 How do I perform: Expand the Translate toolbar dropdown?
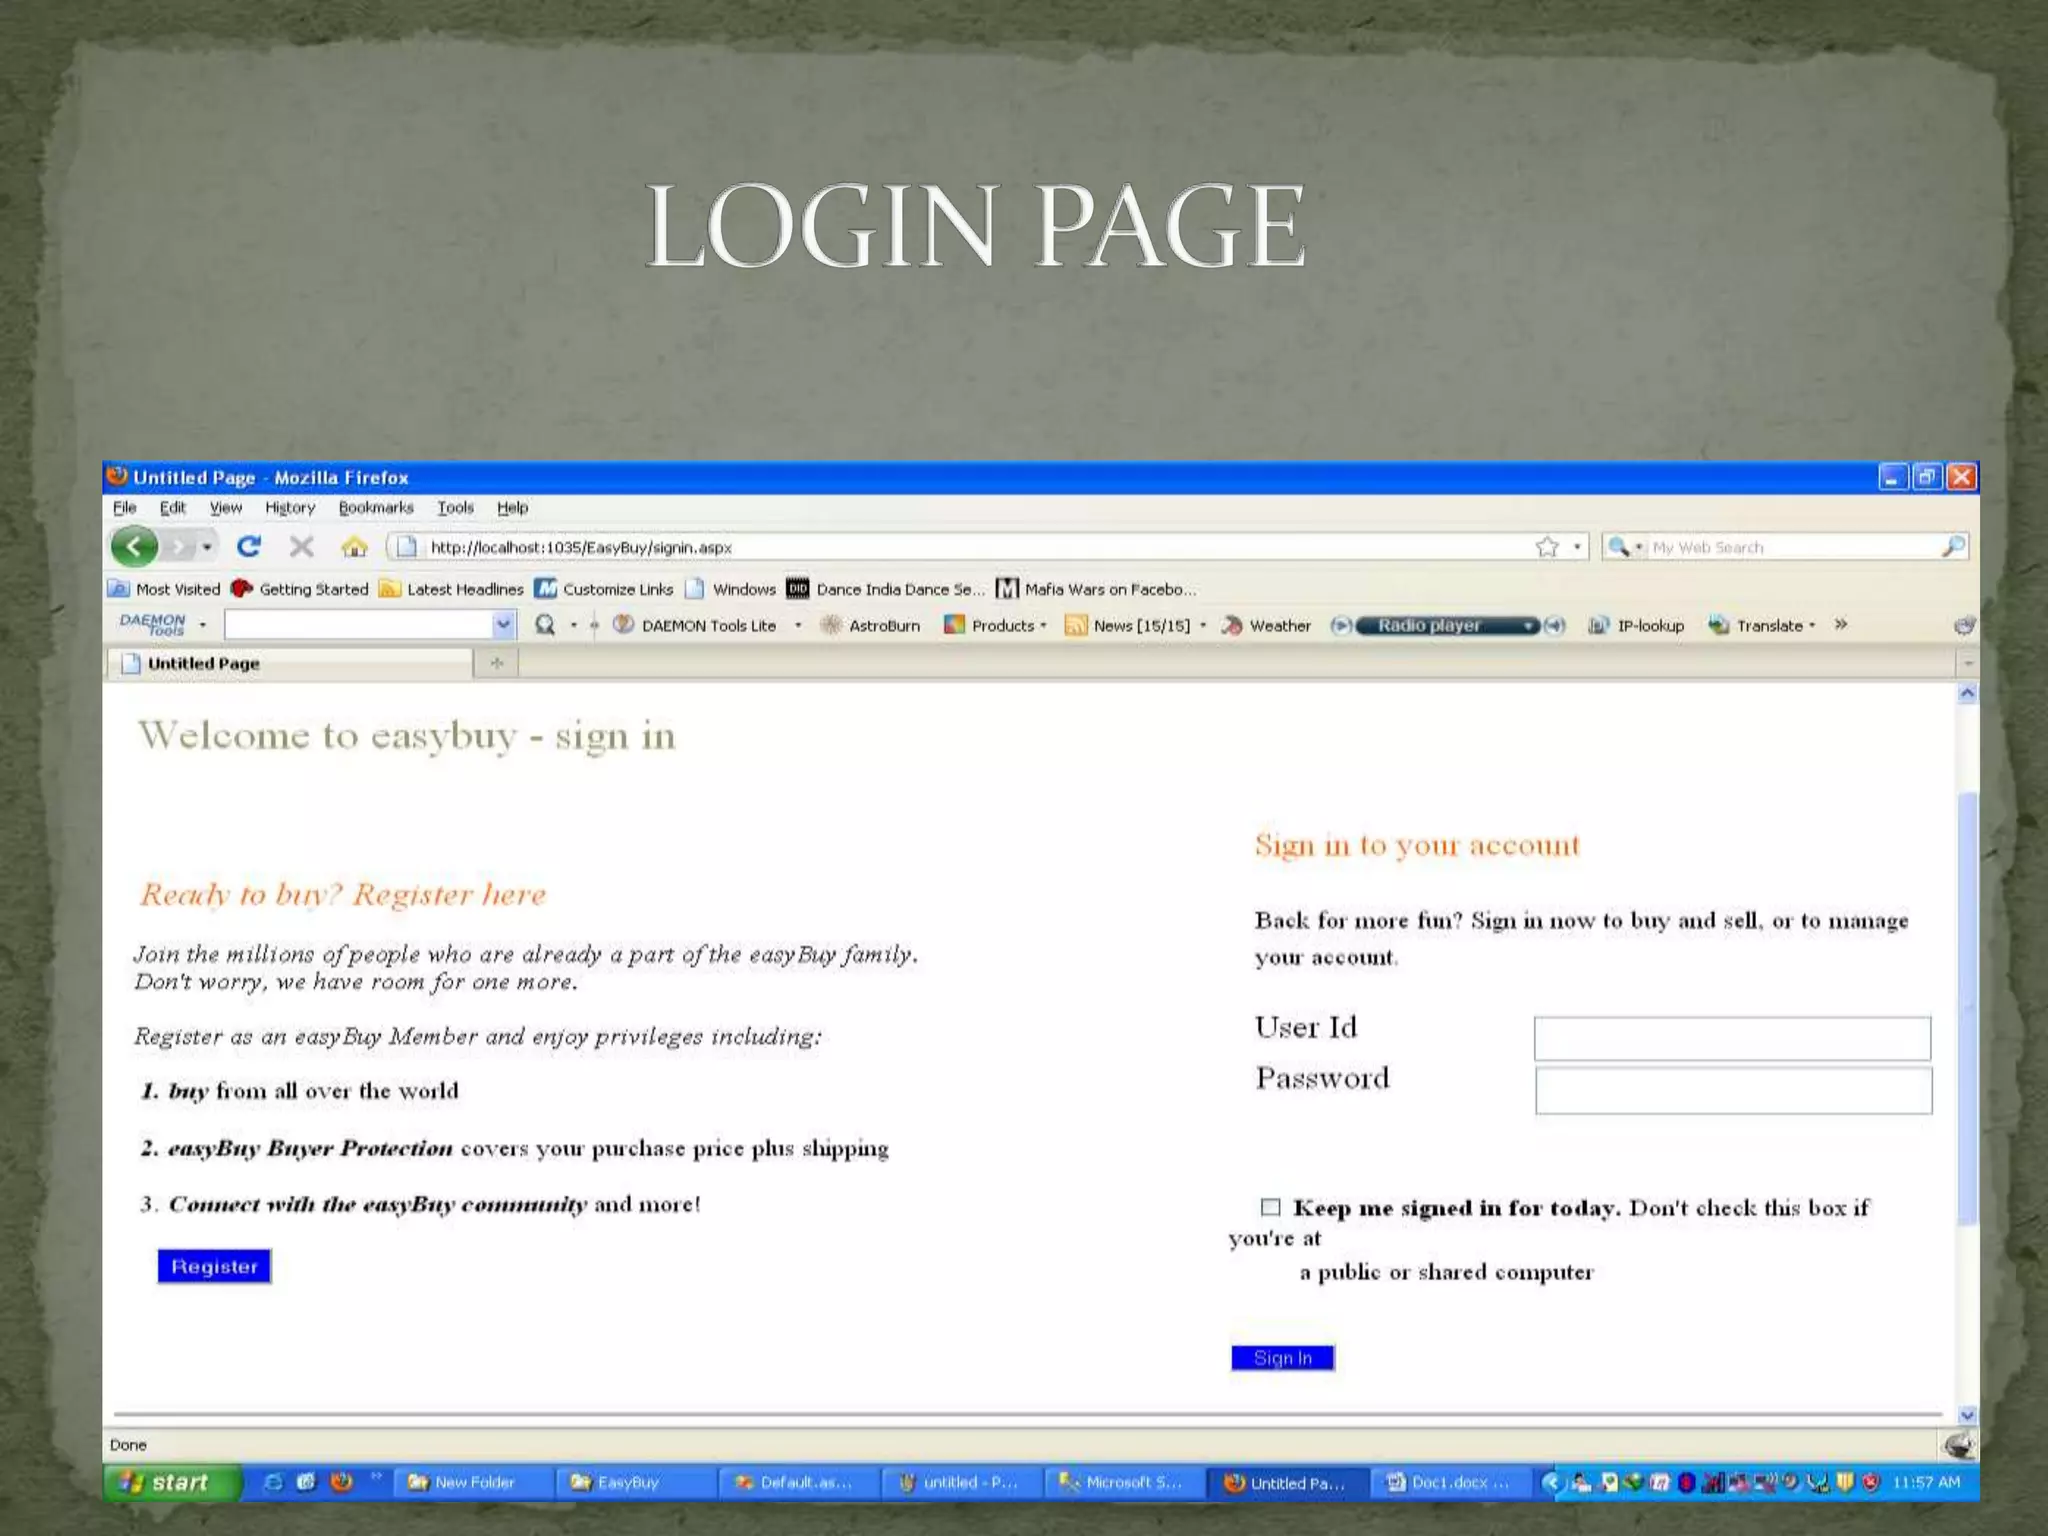pyautogui.click(x=1812, y=626)
